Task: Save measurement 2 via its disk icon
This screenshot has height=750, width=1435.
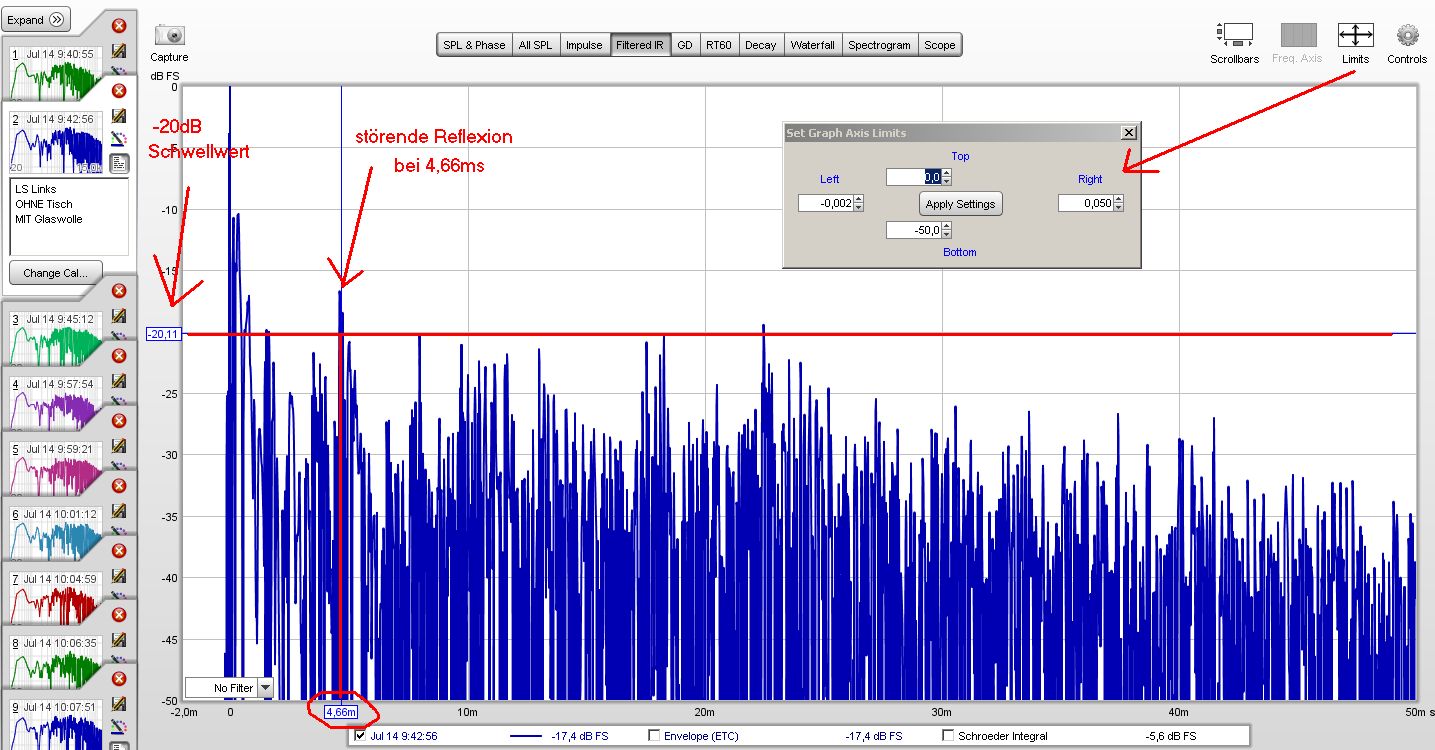Action: (119, 116)
